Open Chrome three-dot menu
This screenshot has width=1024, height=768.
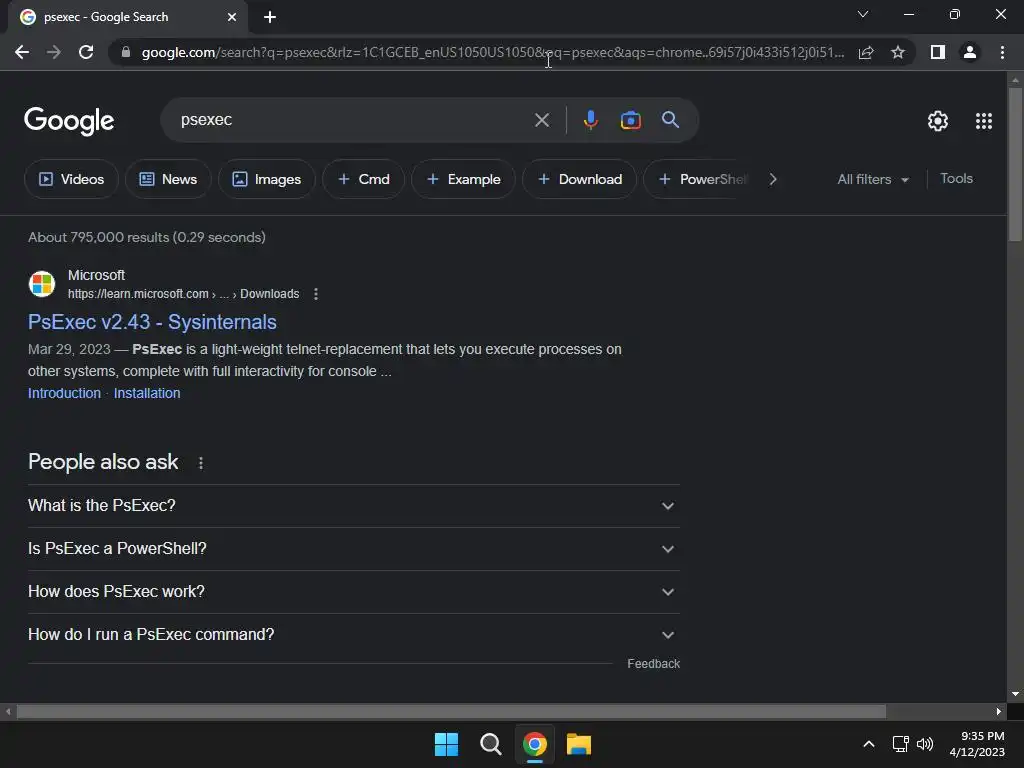click(x=1002, y=52)
